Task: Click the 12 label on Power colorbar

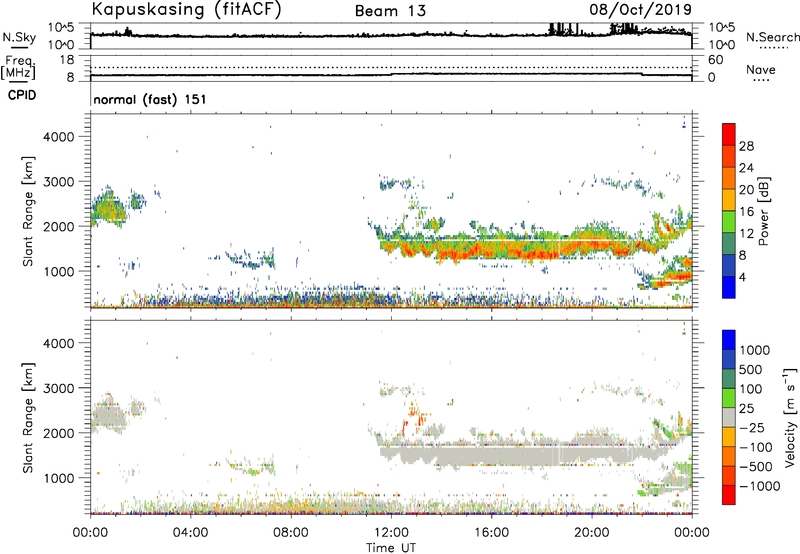Action: (x=746, y=234)
